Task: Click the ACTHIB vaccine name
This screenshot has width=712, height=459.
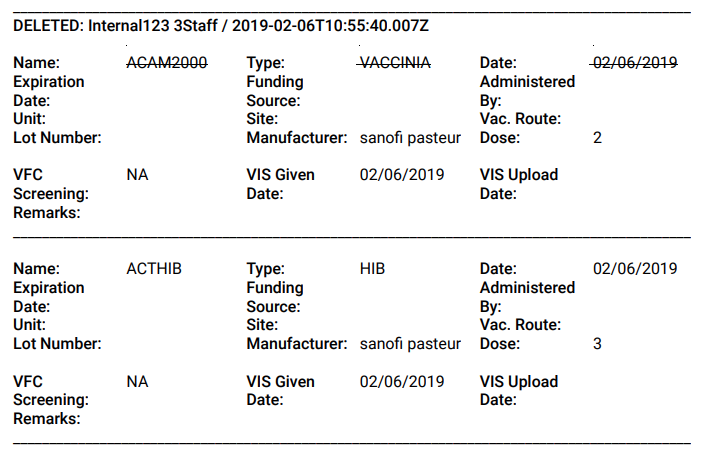Action: pyautogui.click(x=154, y=269)
